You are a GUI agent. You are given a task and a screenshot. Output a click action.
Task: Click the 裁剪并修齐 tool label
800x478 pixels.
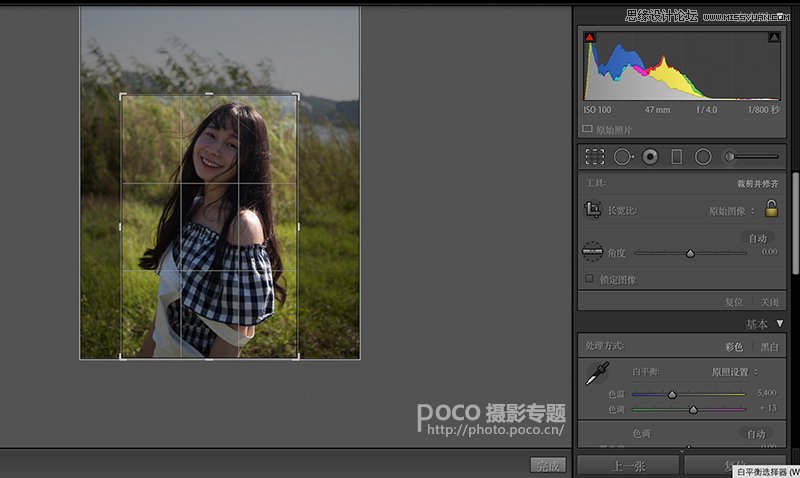pyautogui.click(x=758, y=184)
